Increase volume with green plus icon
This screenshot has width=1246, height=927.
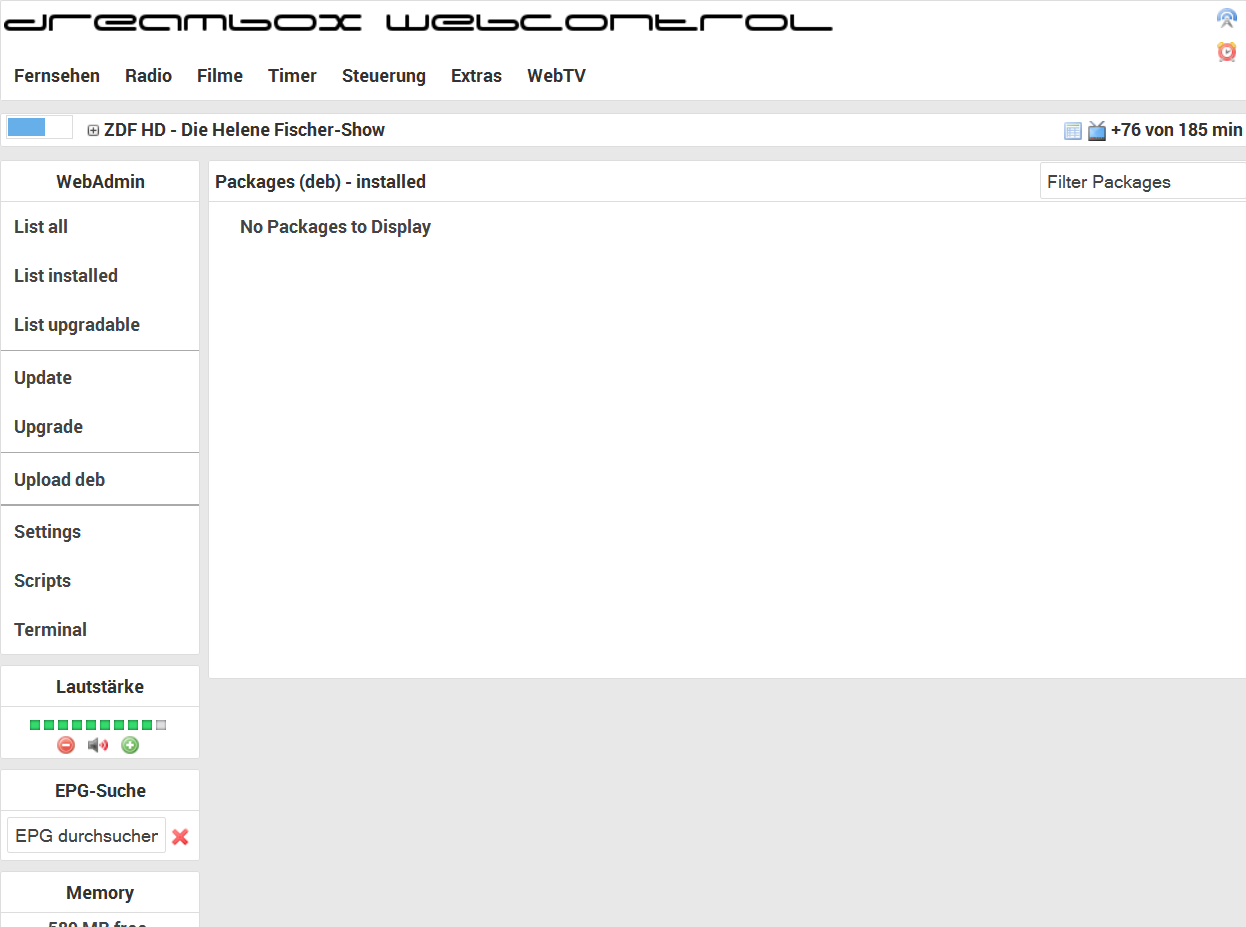click(x=130, y=745)
